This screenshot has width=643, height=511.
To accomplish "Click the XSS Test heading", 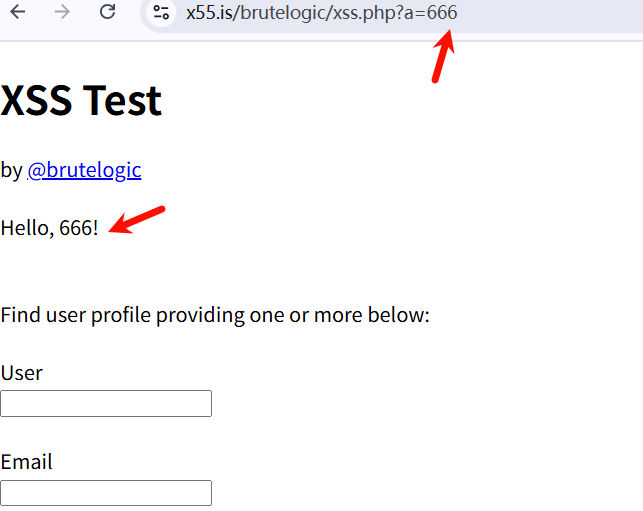I will [x=81, y=100].
